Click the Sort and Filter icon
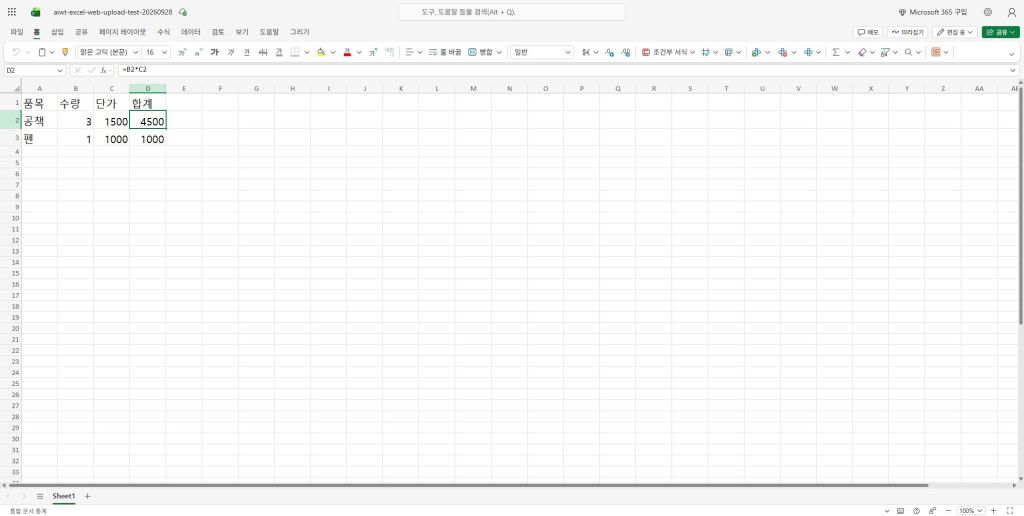Screen dimensions: 1024x516 pos(885,52)
